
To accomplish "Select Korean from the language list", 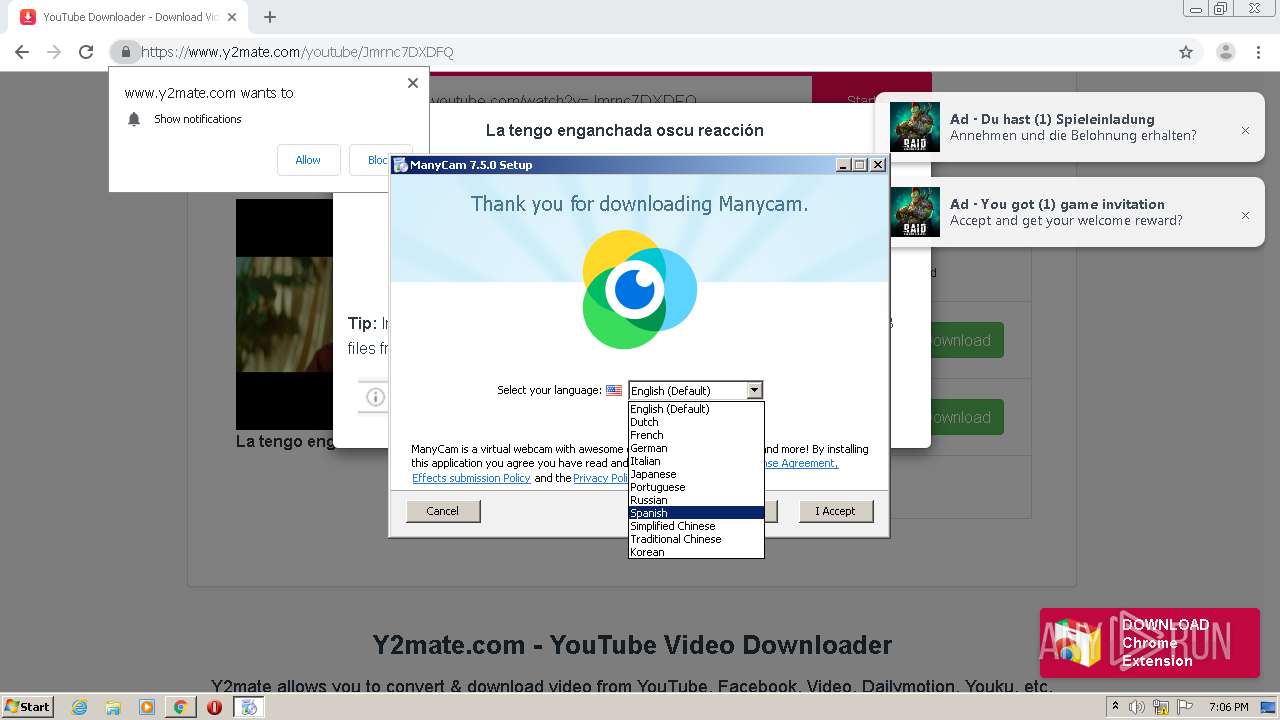I will click(x=696, y=552).
